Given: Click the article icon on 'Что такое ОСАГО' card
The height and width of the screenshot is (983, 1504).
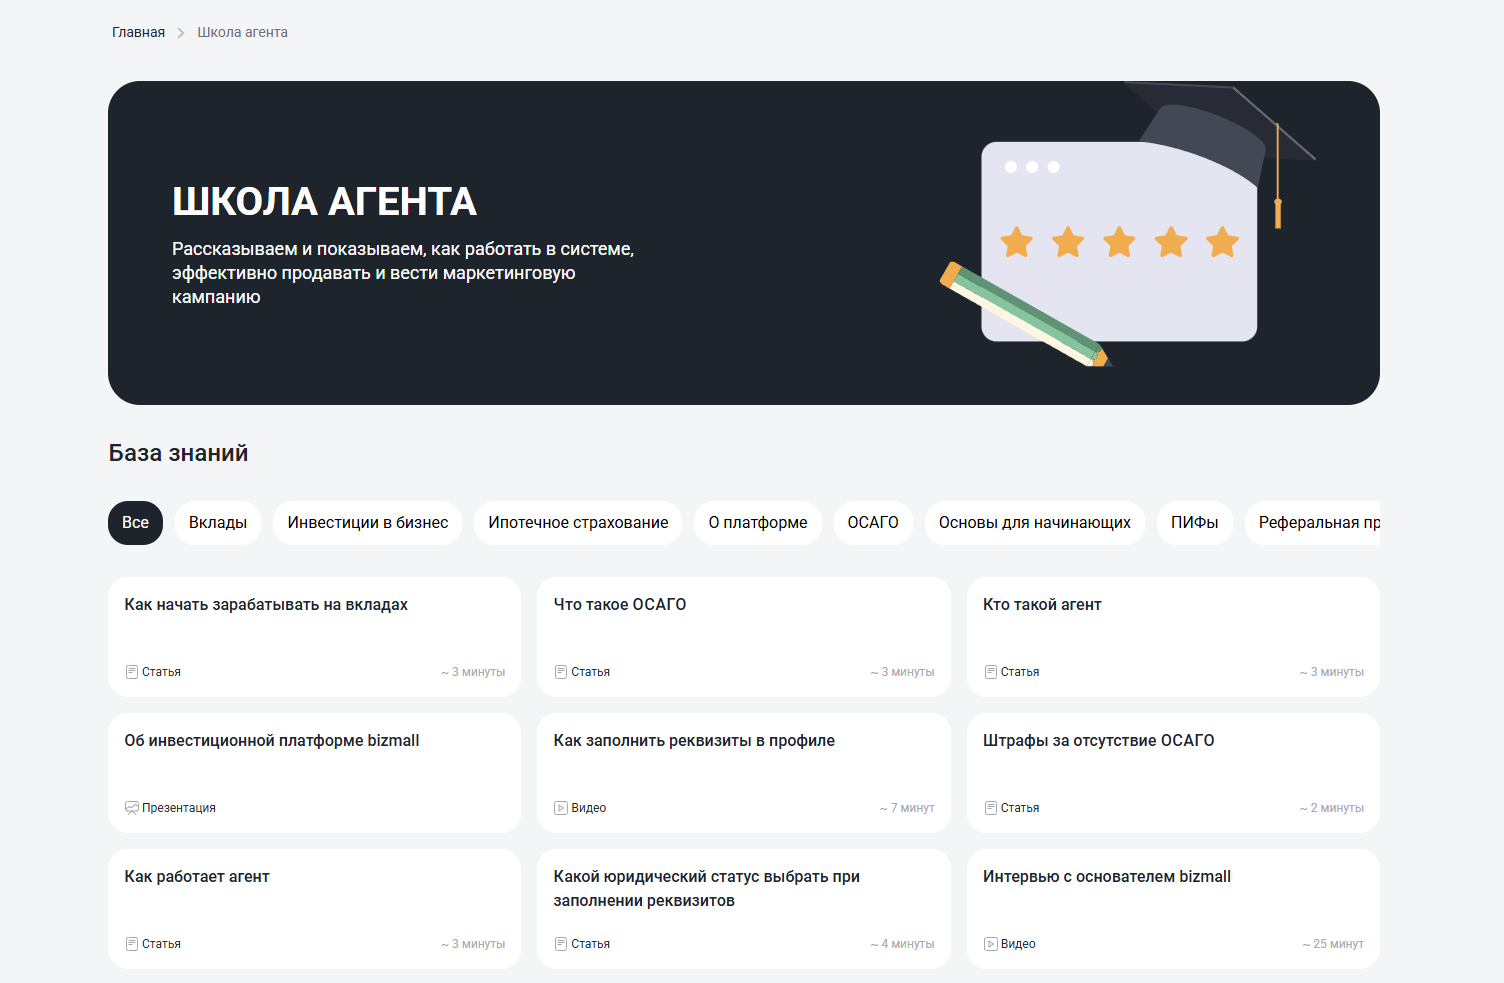Looking at the screenshot, I should (561, 671).
